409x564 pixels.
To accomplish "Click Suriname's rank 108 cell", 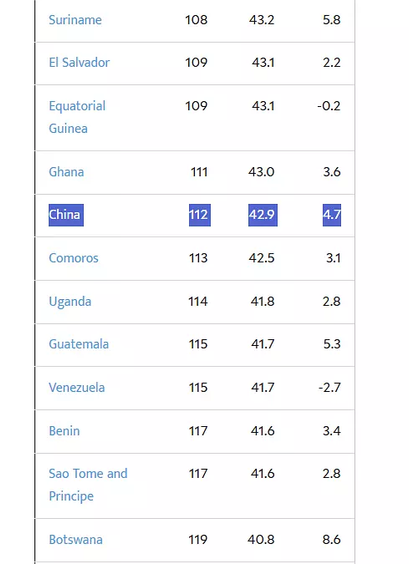I will pos(196,20).
